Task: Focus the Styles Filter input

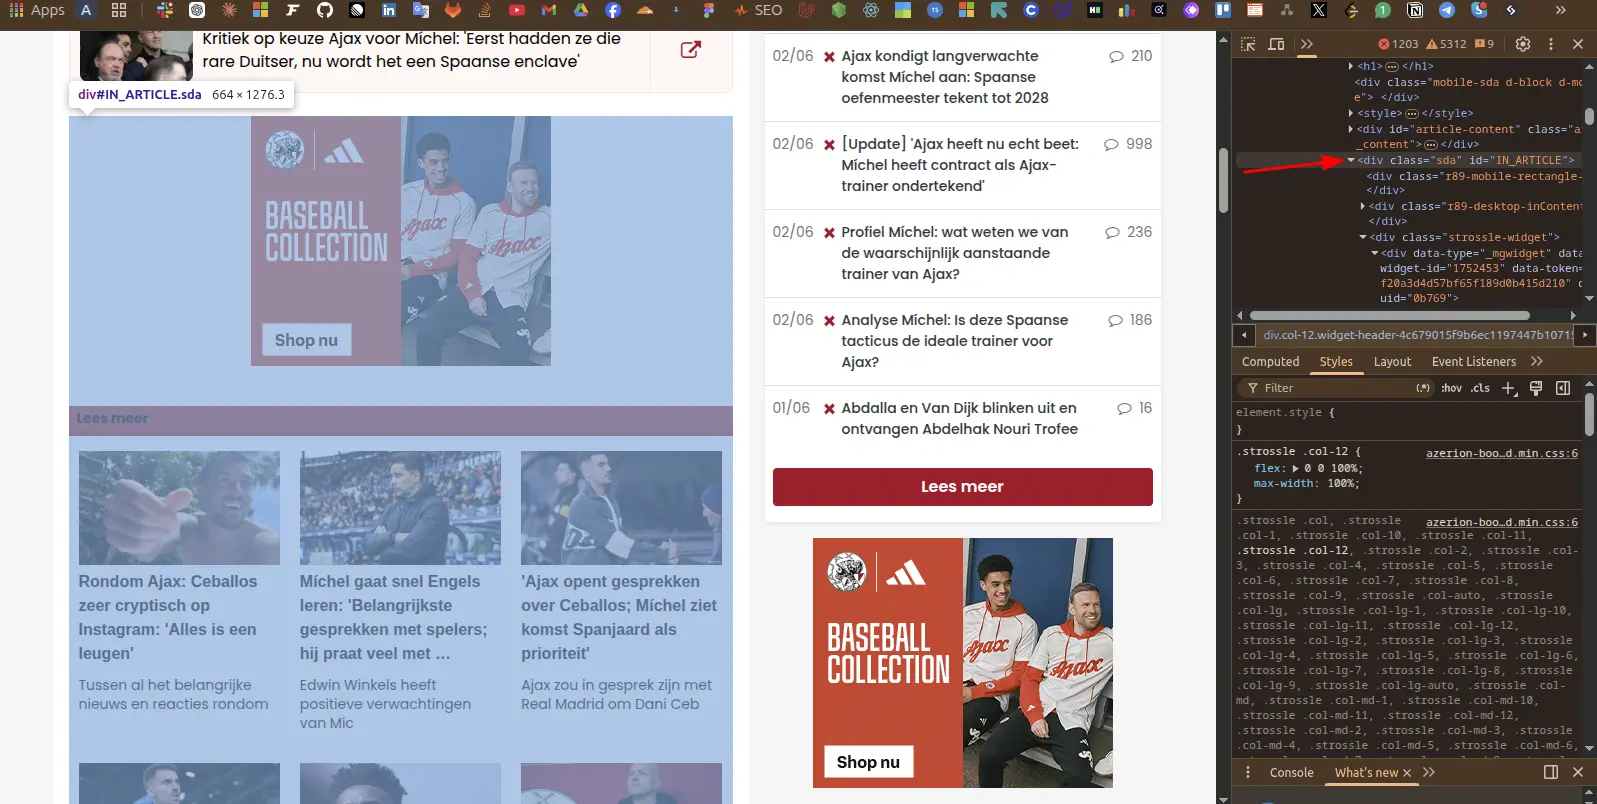Action: 1335,388
